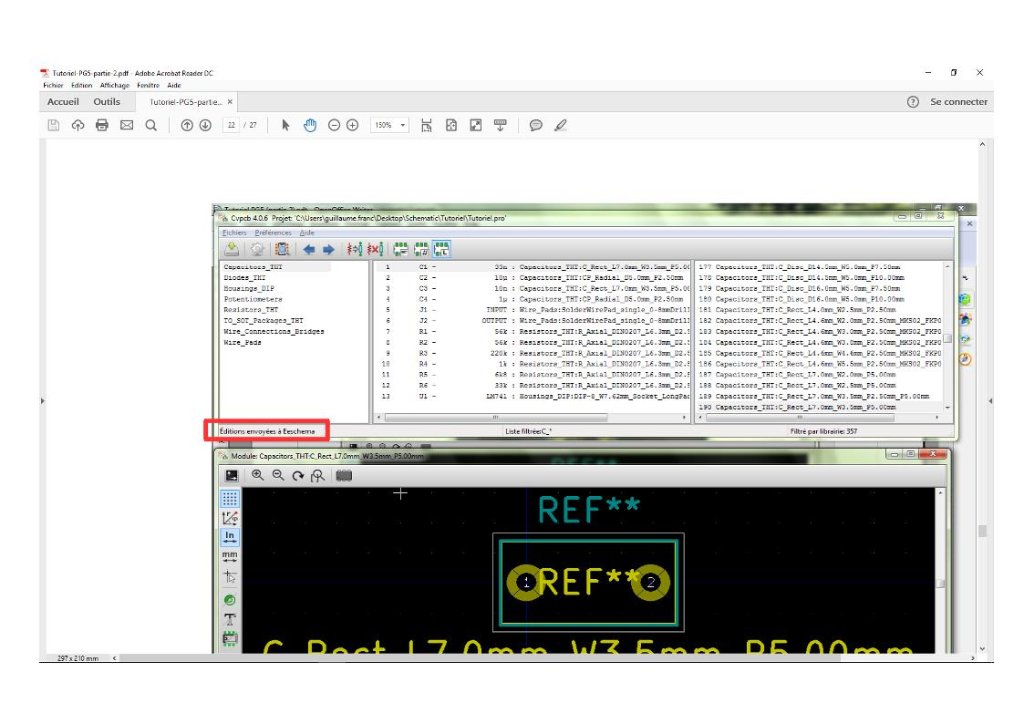Open the search magnifier tool

pos(151,125)
